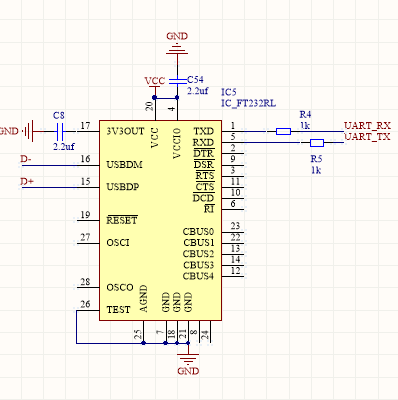Image resolution: width=398 pixels, height=400 pixels.
Task: Select the 2.2uf value of C54
Action: (x=198, y=91)
